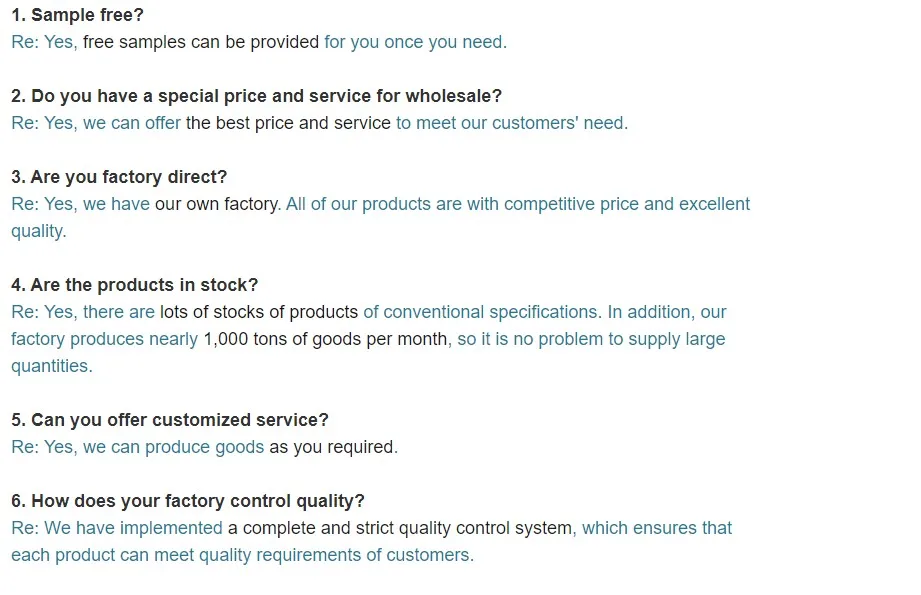Click the text "our own factory."
This screenshot has height=595, width=921.
[x=218, y=204]
